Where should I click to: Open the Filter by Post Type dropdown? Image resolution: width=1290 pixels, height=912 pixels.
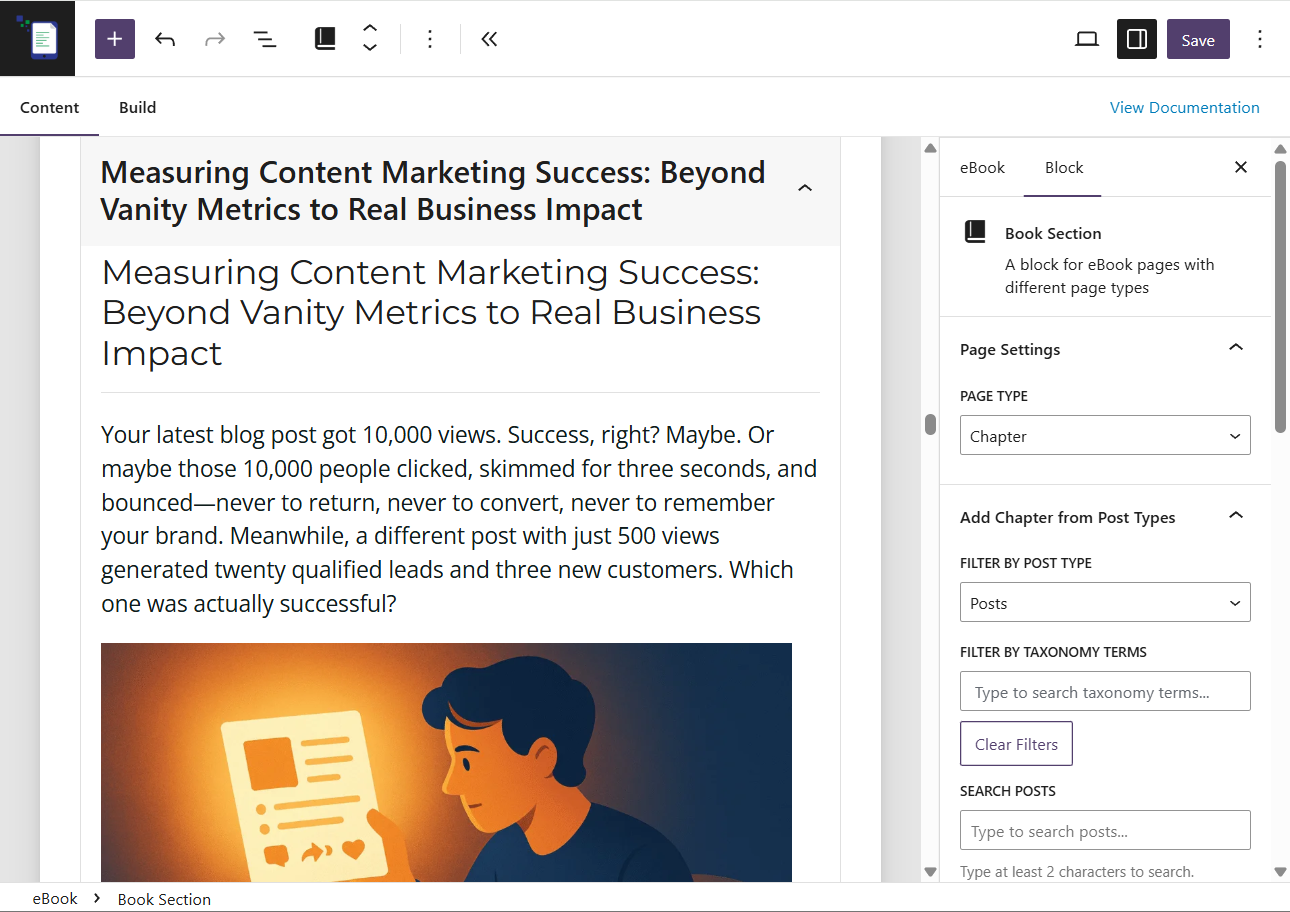(1104, 603)
